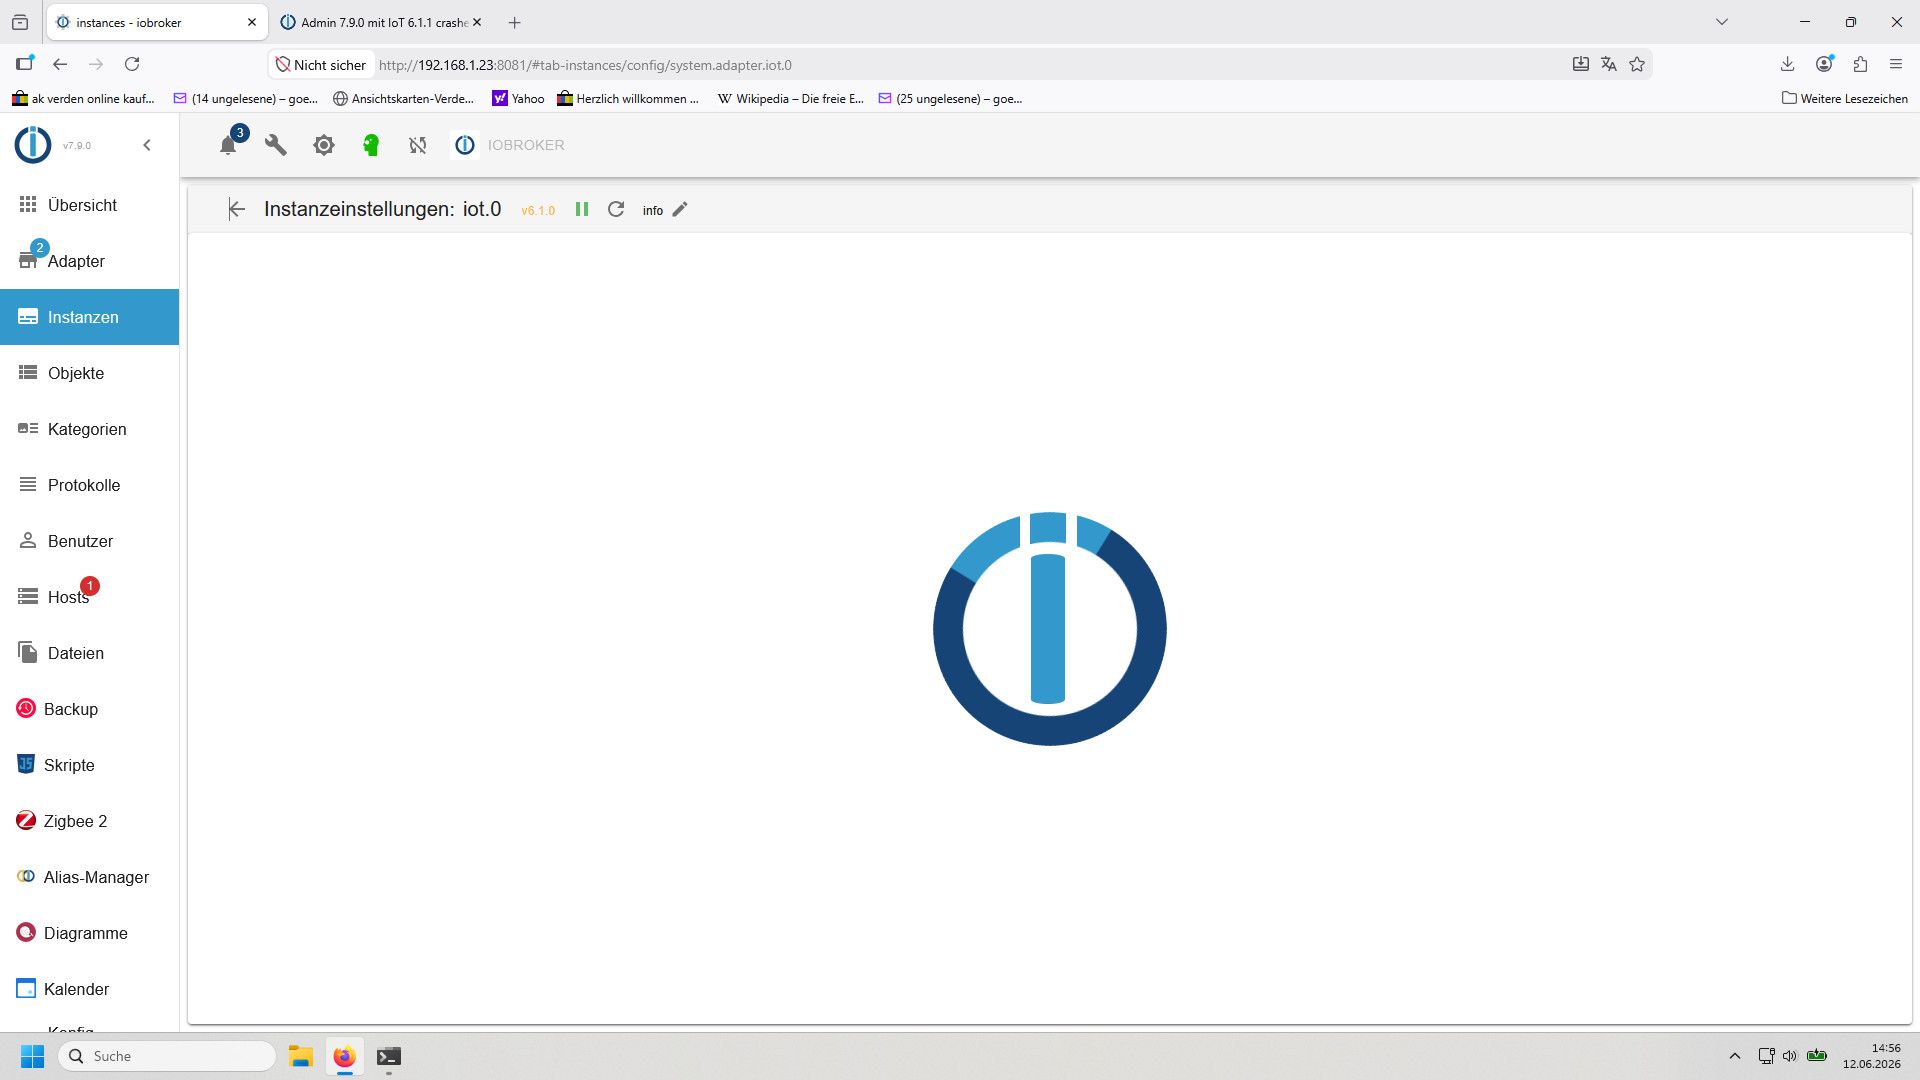Screen dimensions: 1920x1080
Task: Select Instanzen in the sidebar
Action: pos(90,317)
